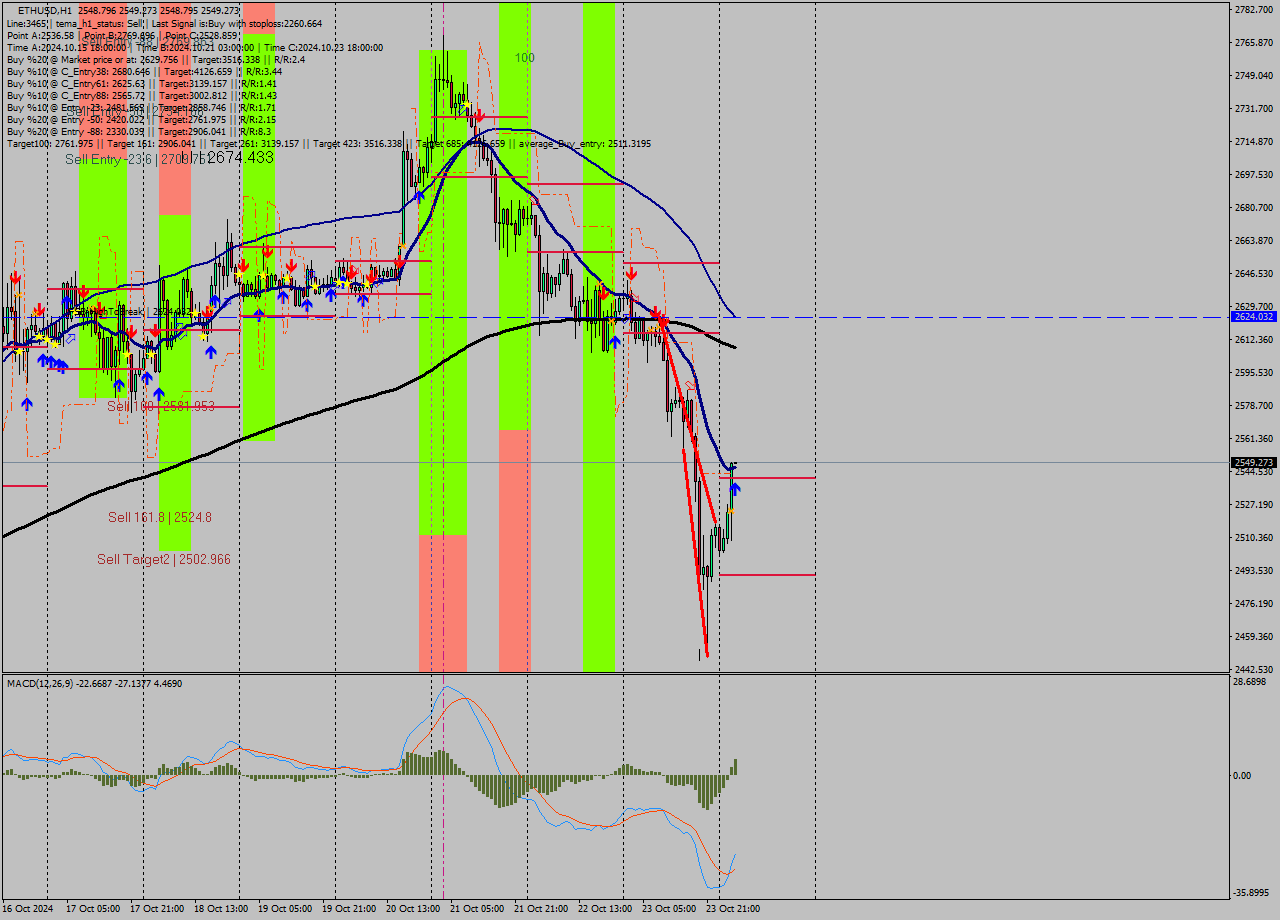This screenshot has height=920, width=1280.
Task: Click the 2595.530 price scale value
Action: click(x=1254, y=372)
